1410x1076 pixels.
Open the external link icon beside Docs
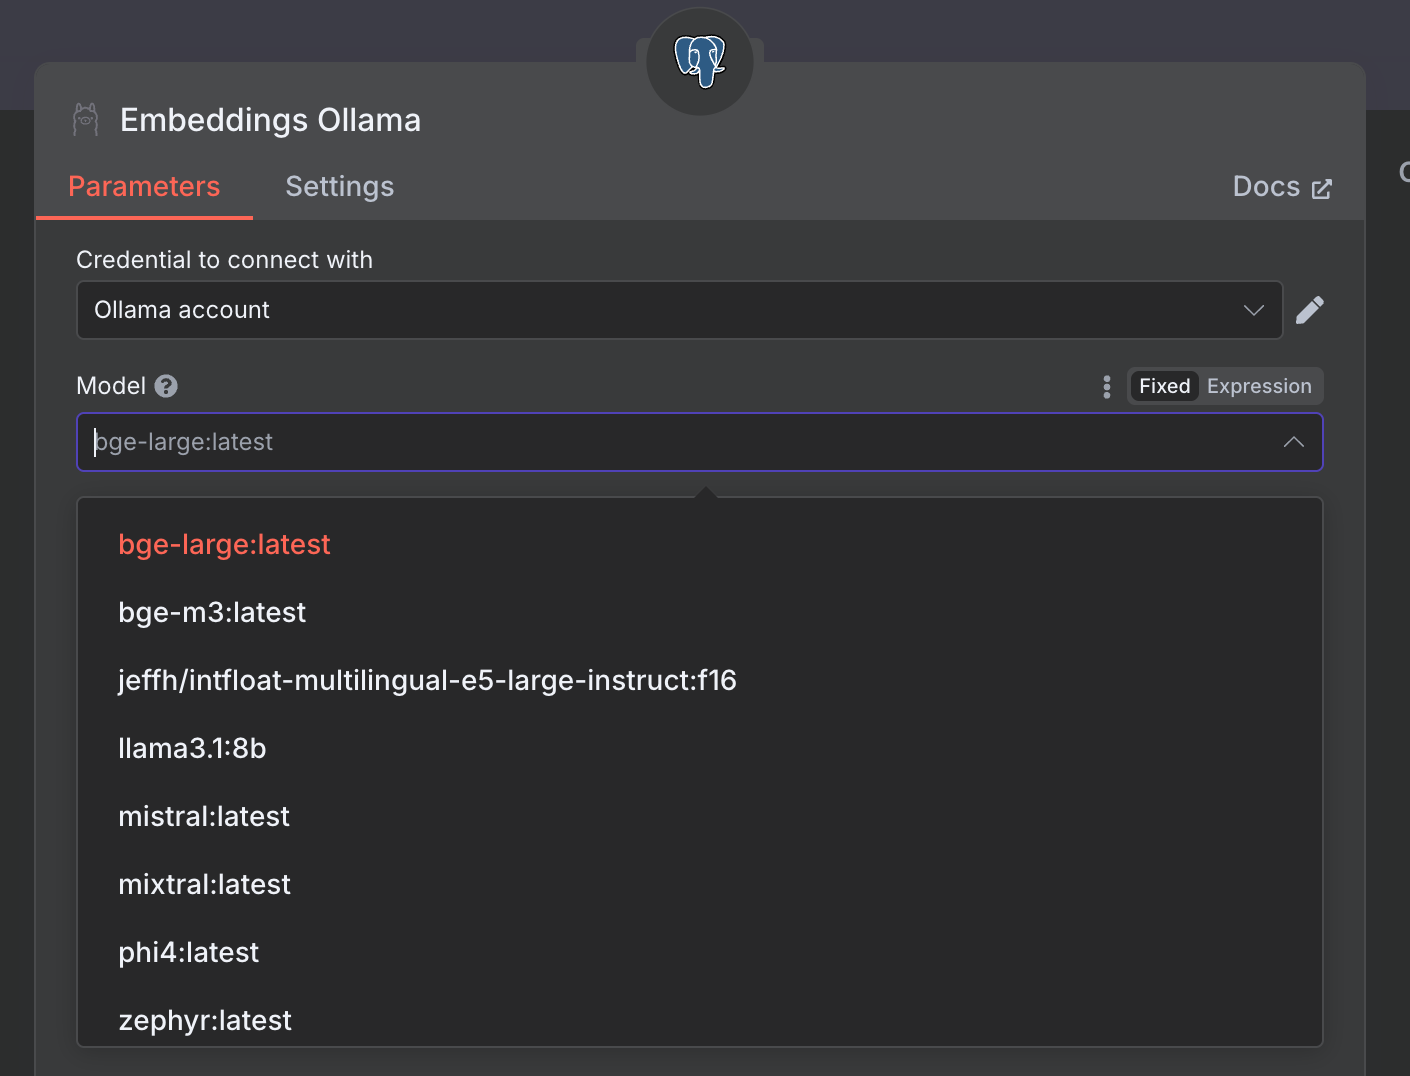point(1322,189)
